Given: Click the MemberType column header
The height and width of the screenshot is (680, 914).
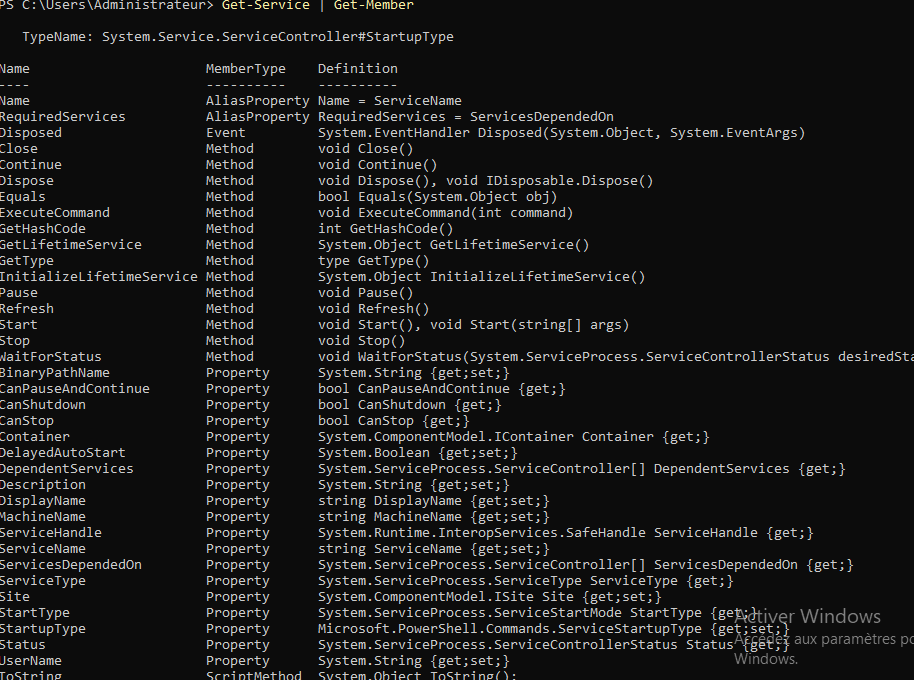Looking at the screenshot, I should [x=246, y=68].
